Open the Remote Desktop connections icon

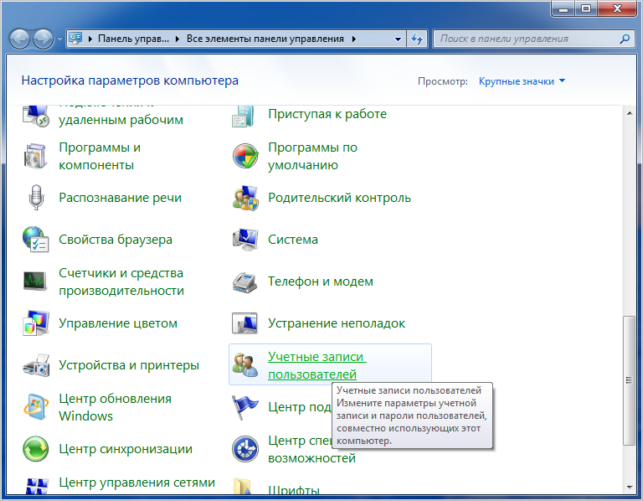[x=36, y=116]
